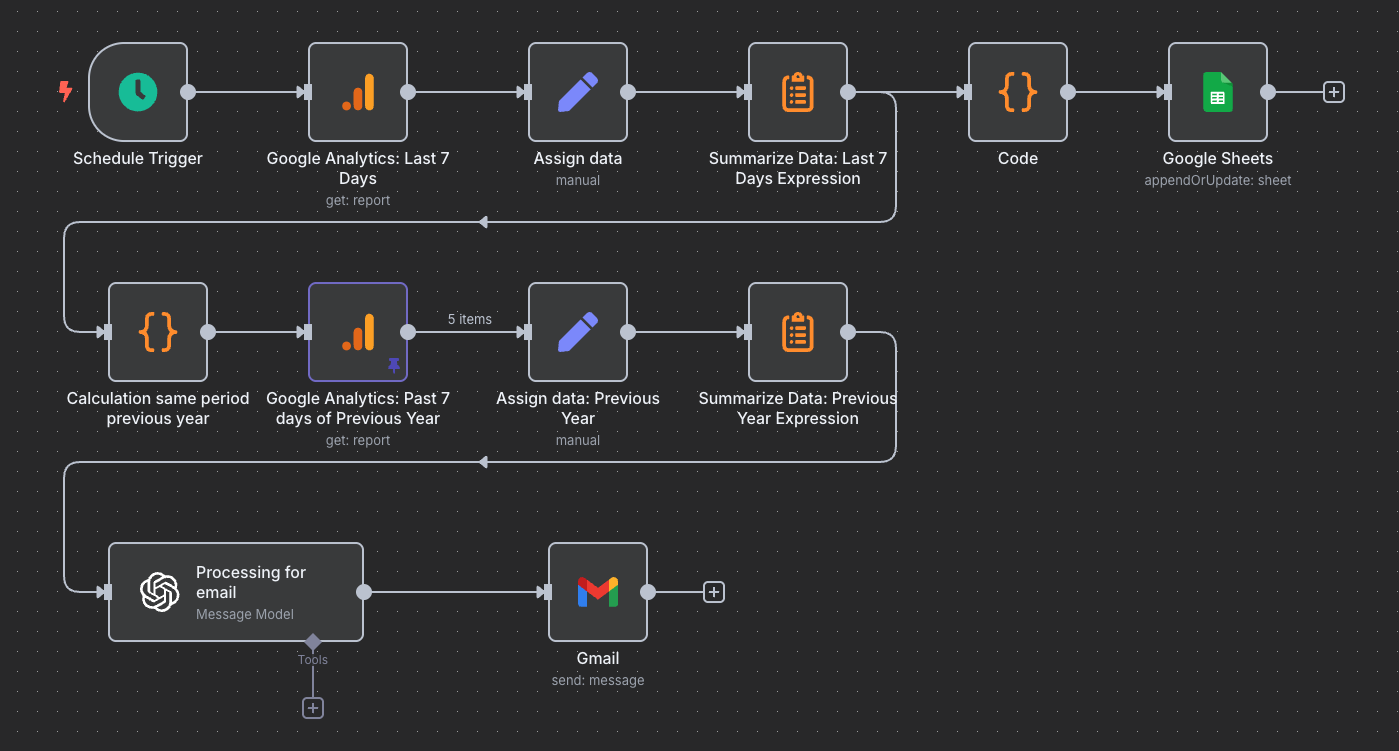Click 'Summarize Data: Previous Year Expression' label
This screenshot has width=1399, height=751.
pyautogui.click(x=798, y=408)
